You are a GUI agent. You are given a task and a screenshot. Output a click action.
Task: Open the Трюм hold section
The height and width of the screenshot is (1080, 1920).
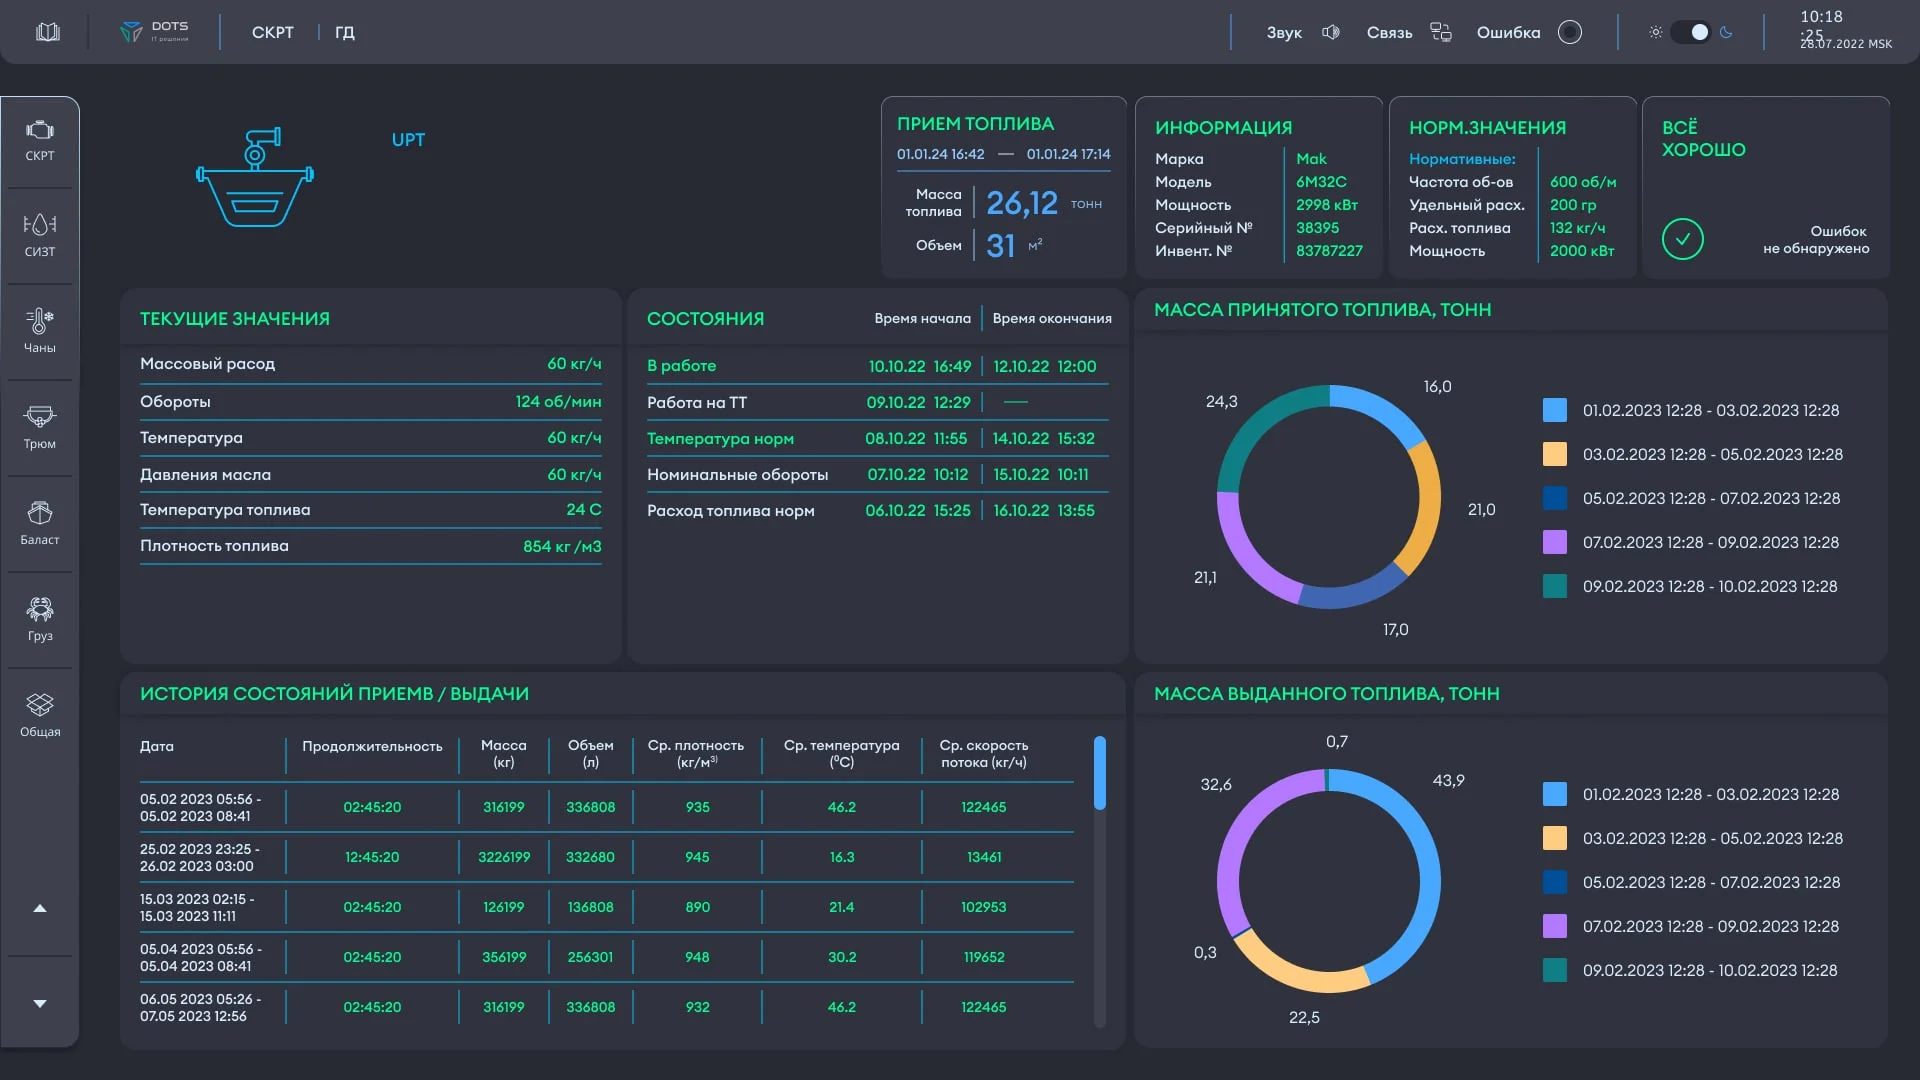pyautogui.click(x=40, y=427)
